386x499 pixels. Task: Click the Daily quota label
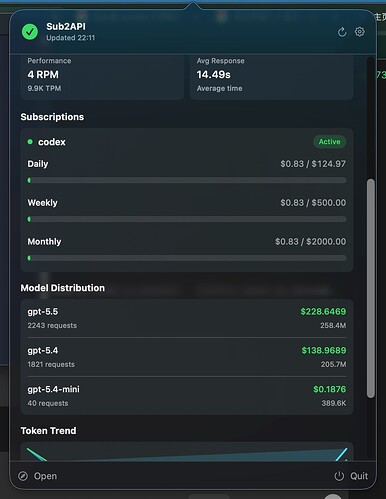point(38,164)
